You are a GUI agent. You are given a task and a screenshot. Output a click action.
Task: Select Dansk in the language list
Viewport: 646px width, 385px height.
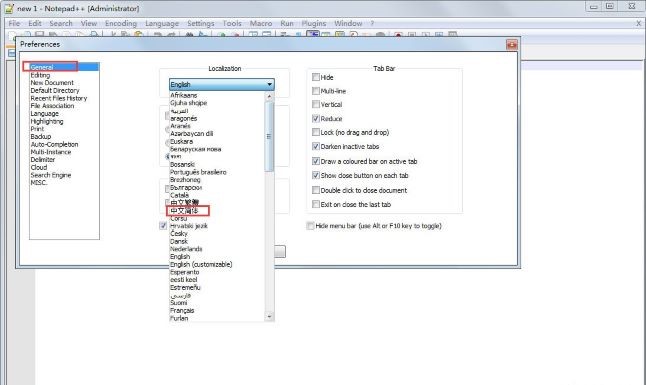(x=179, y=242)
